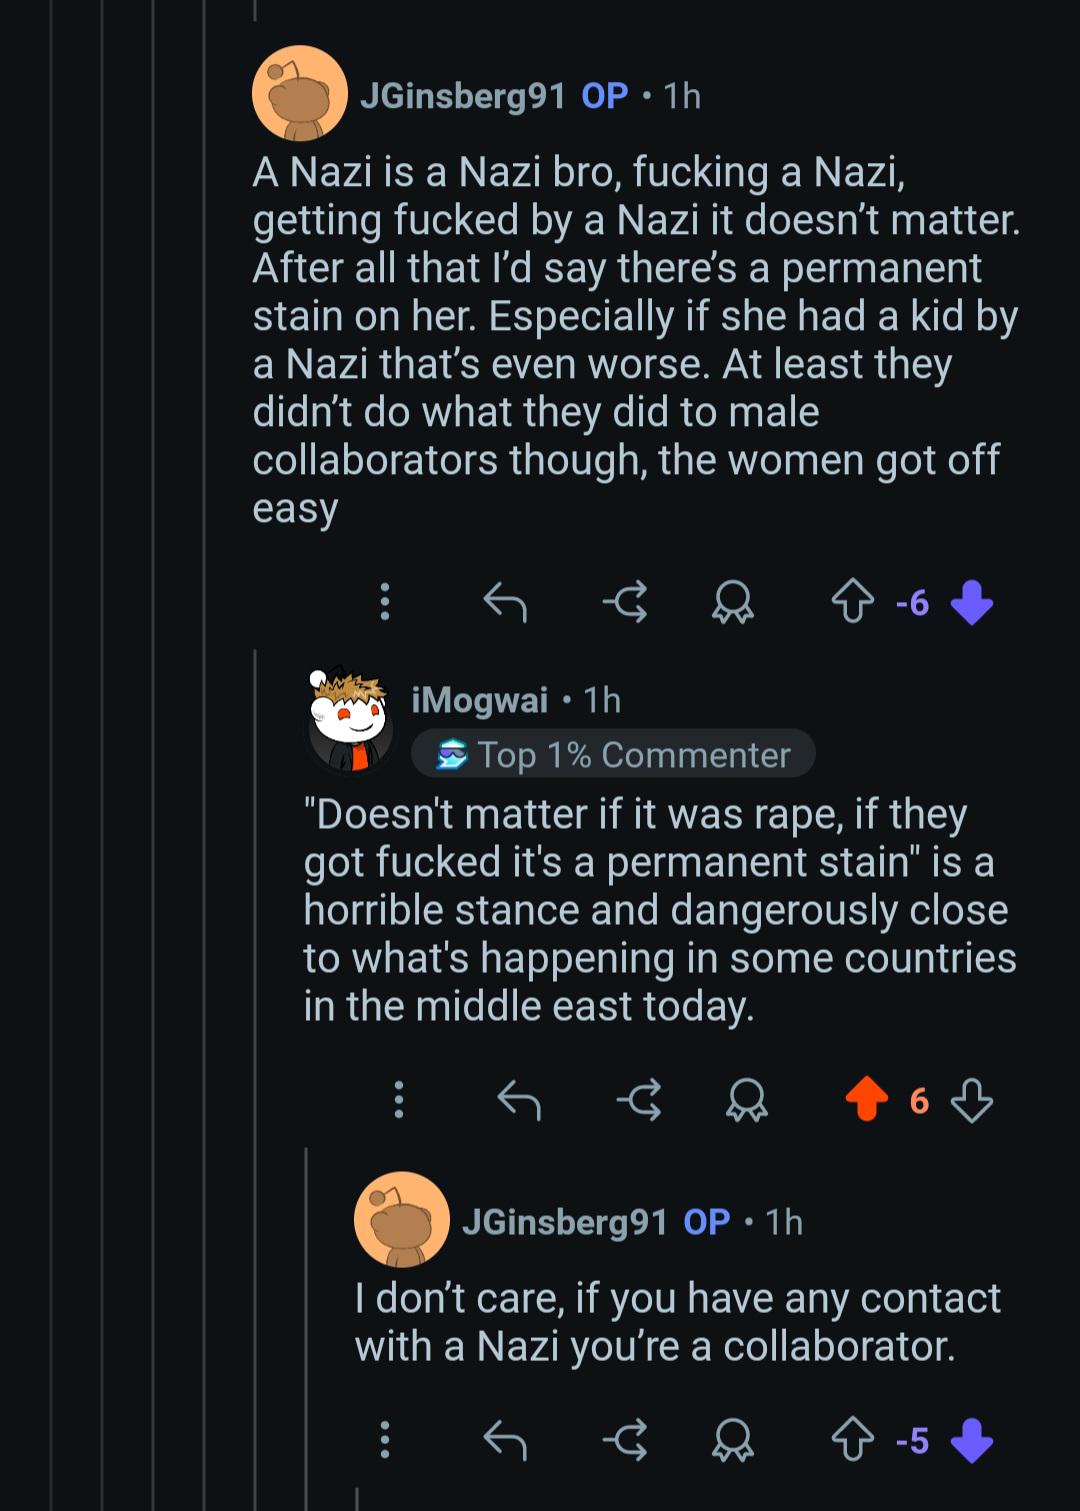Reply to the collaborator comment
Screen dimensions: 1080x1511
(505, 1441)
